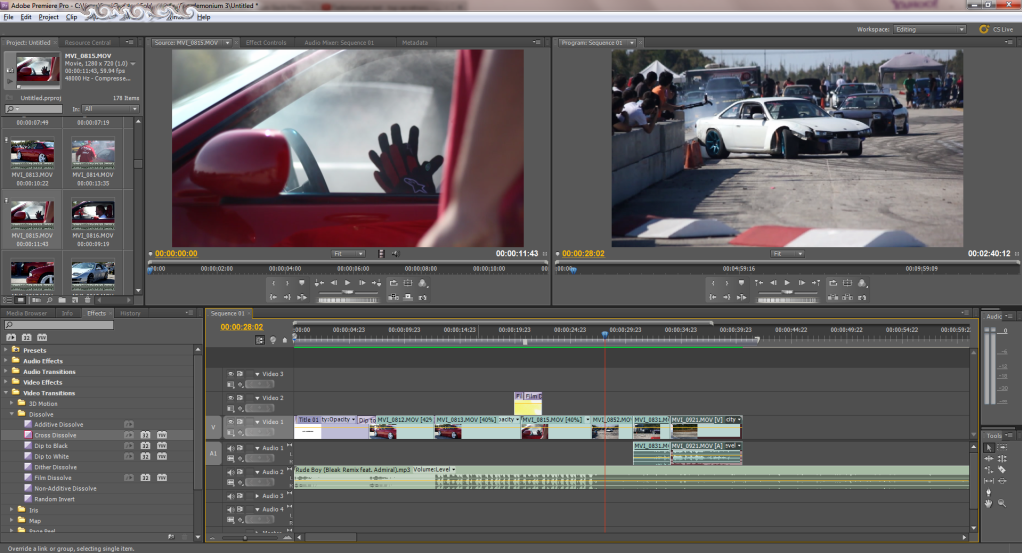This screenshot has height=553, width=1022.
Task: Toggle Video 2 track visibility eye
Action: tap(231, 398)
